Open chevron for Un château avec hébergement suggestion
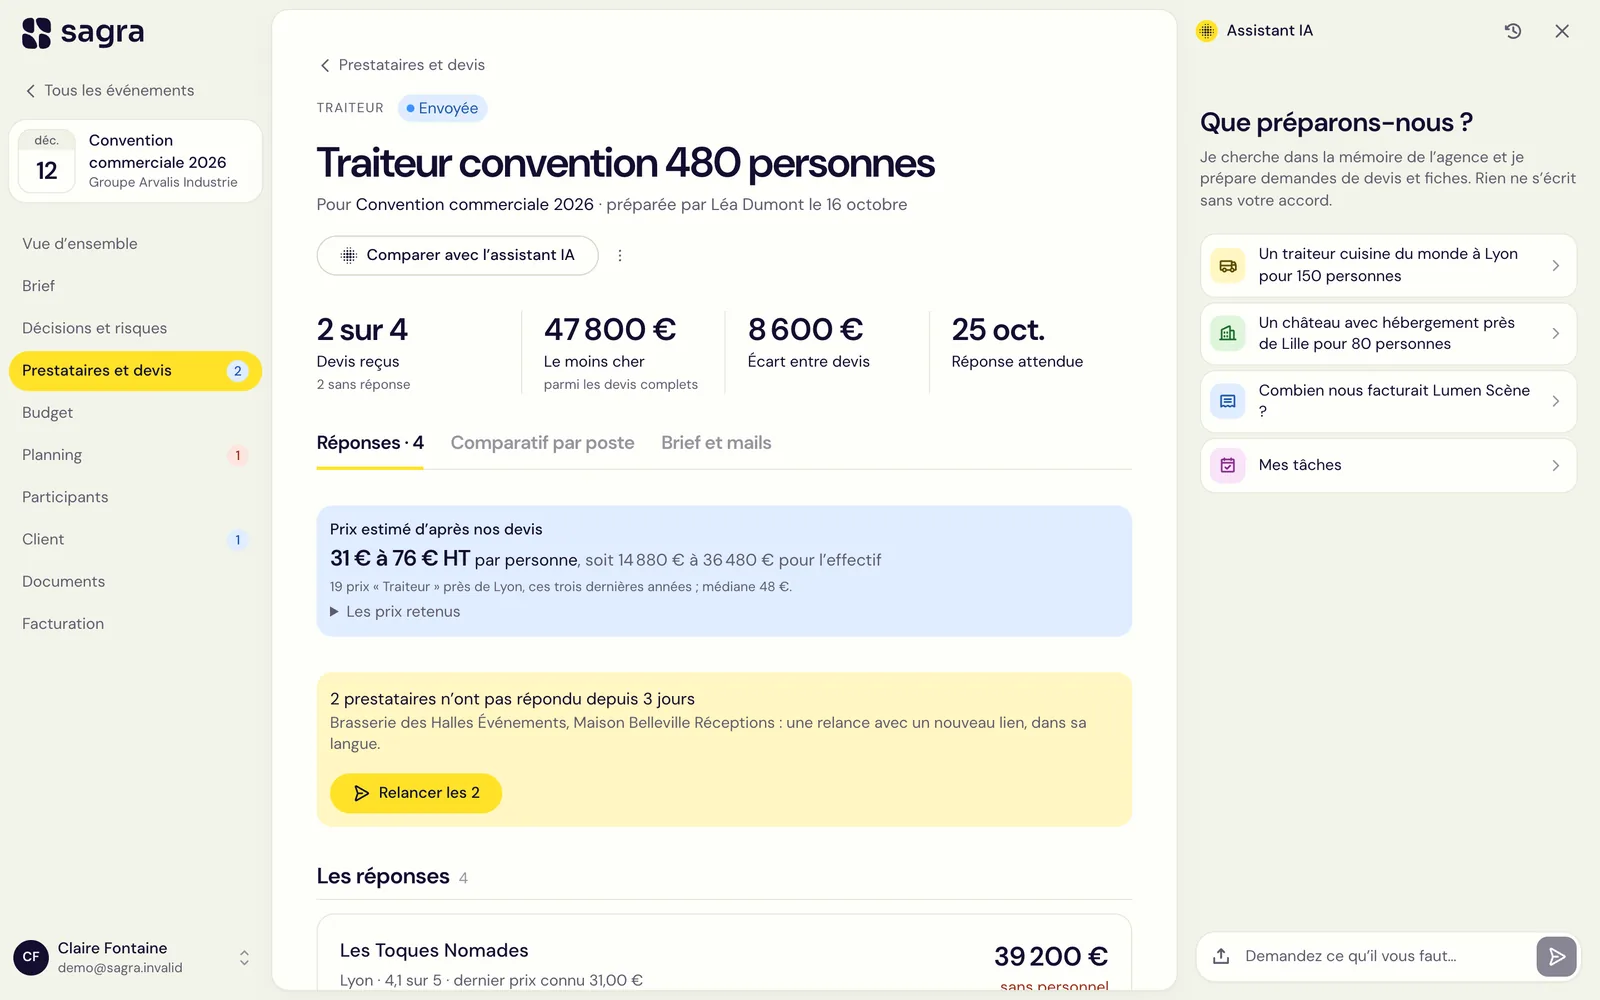 pyautogui.click(x=1555, y=334)
